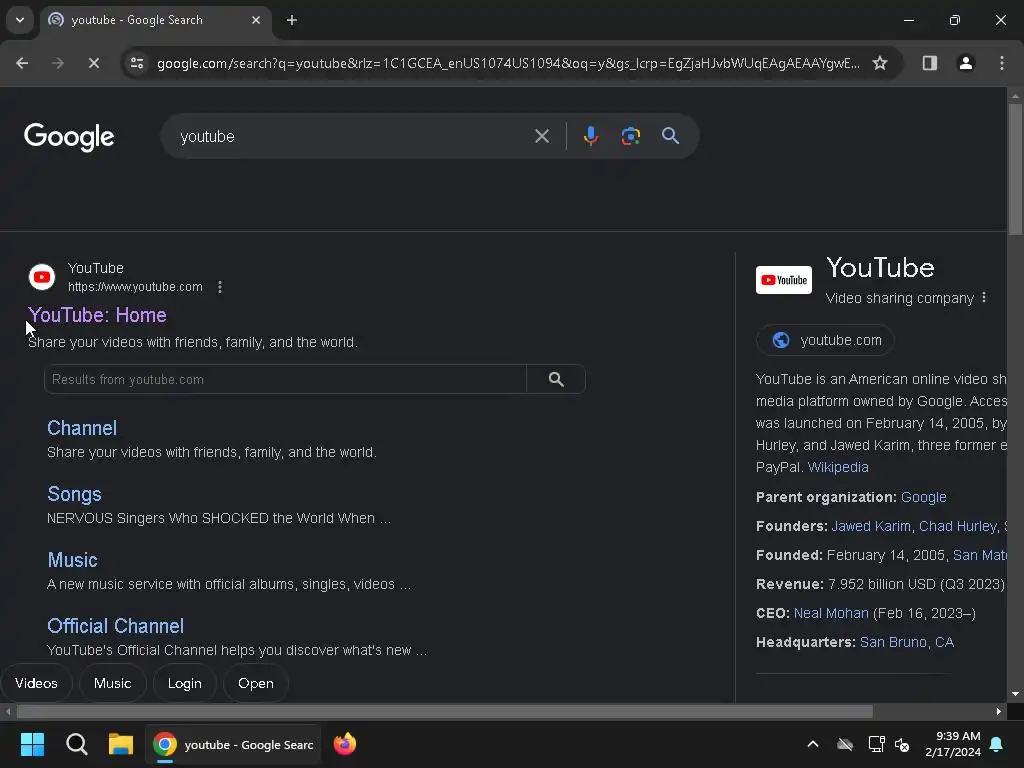The height and width of the screenshot is (768, 1024).
Task: Open the Songs sitelink
Action: pyautogui.click(x=74, y=494)
